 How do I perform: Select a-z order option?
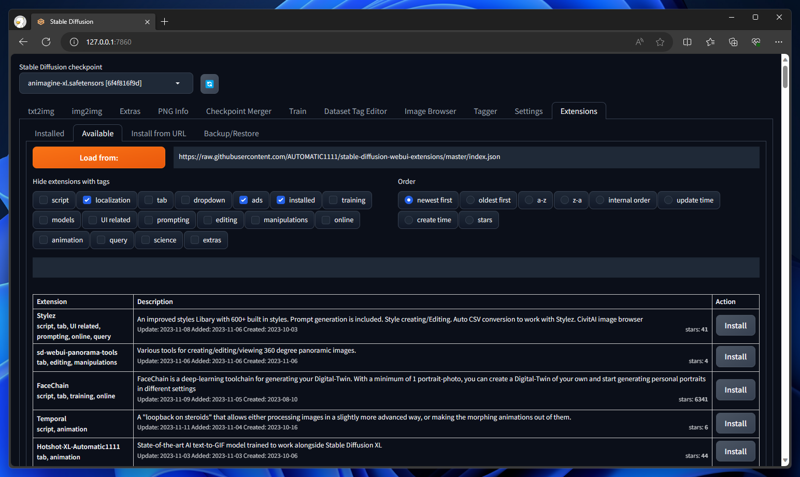click(529, 200)
